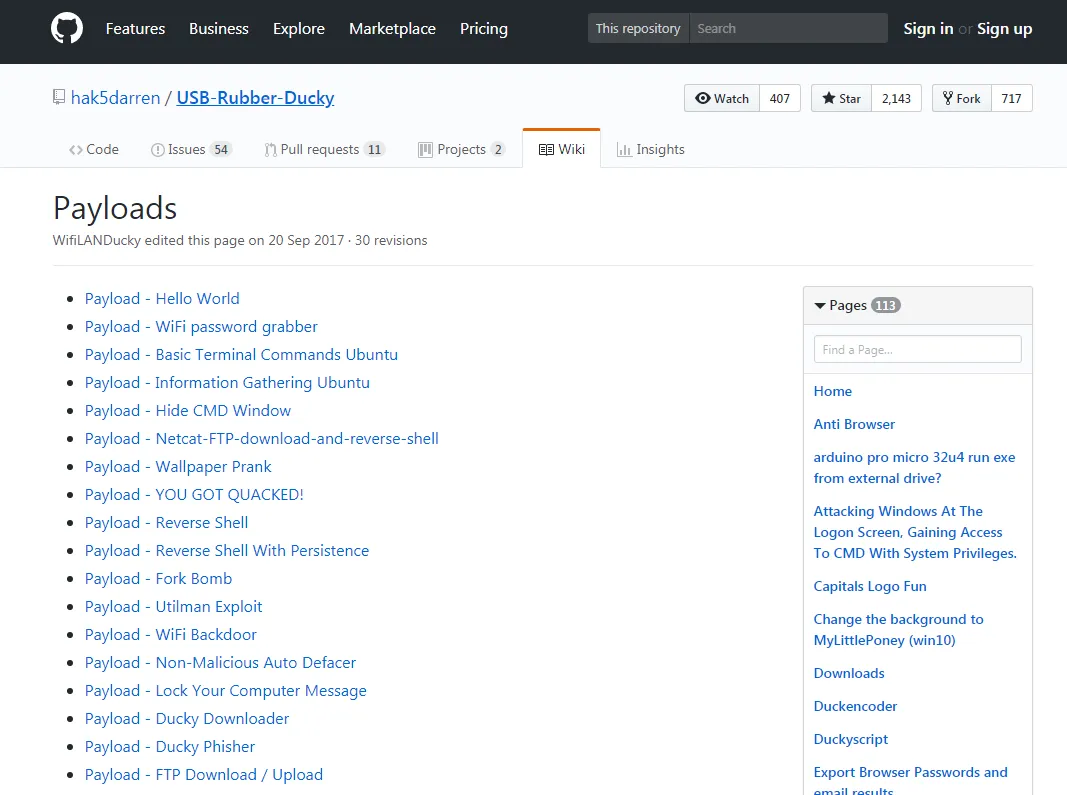Open Change the background to MyLittlePoney page
The image size is (1067, 795).
(898, 630)
